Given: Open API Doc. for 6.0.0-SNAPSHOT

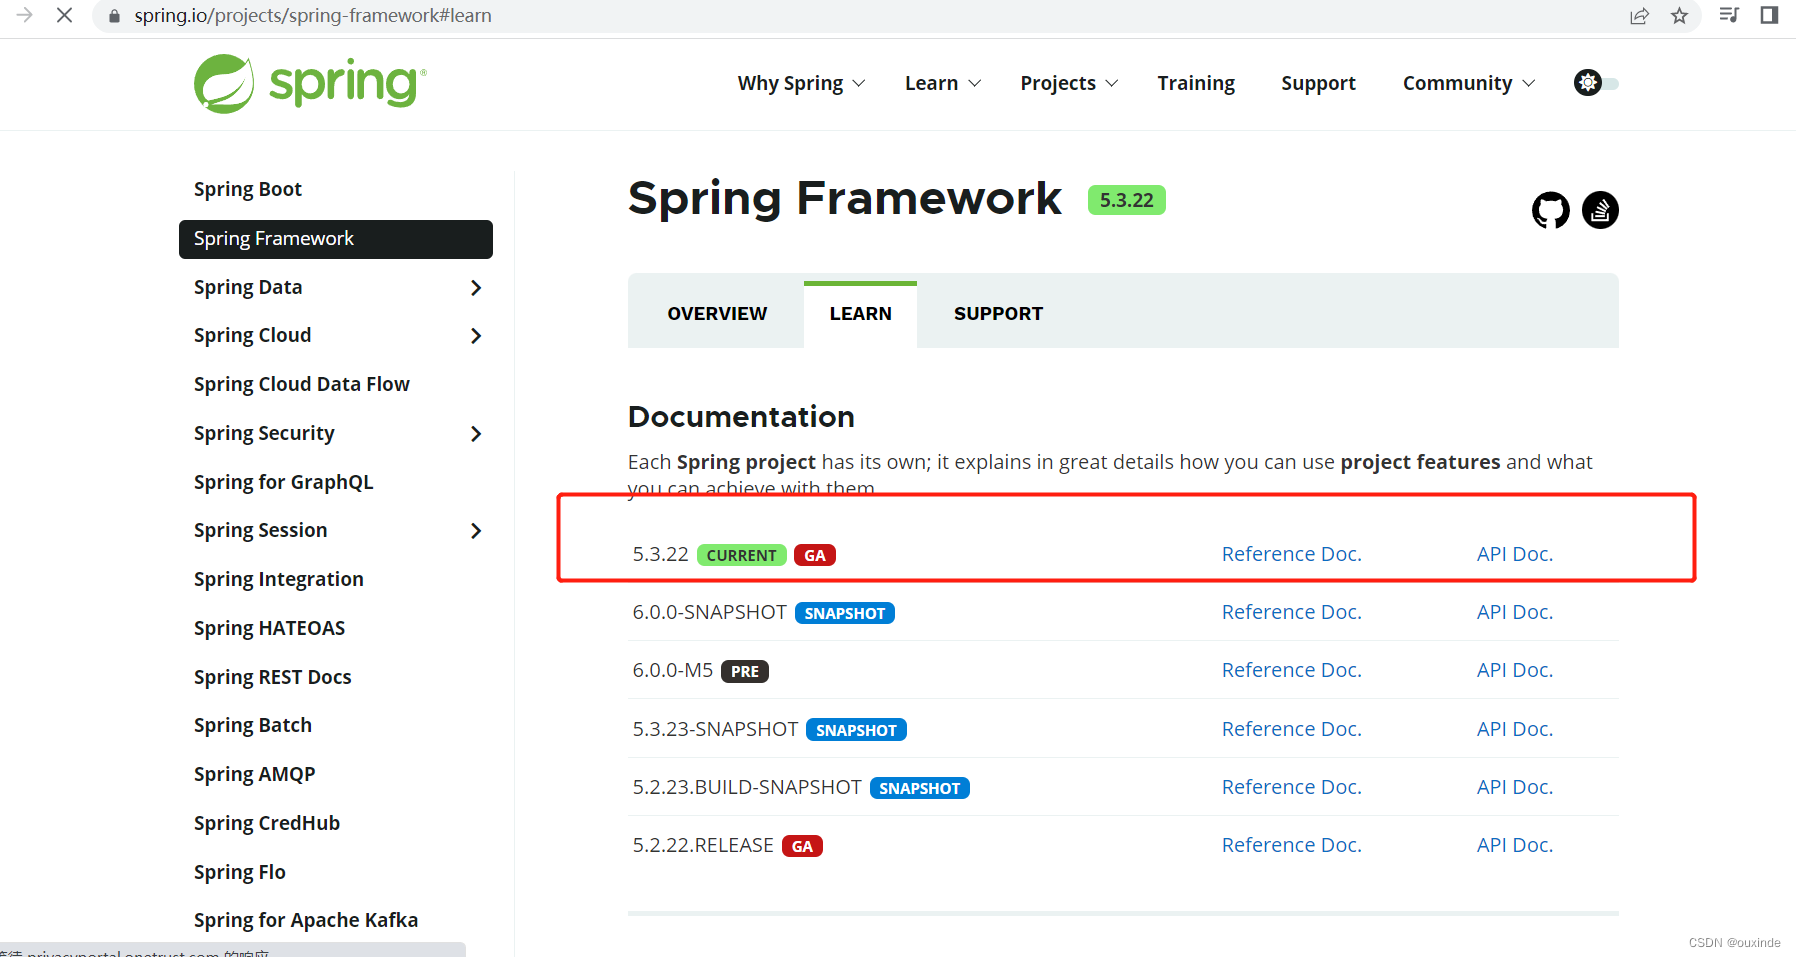Looking at the screenshot, I should (1515, 612).
